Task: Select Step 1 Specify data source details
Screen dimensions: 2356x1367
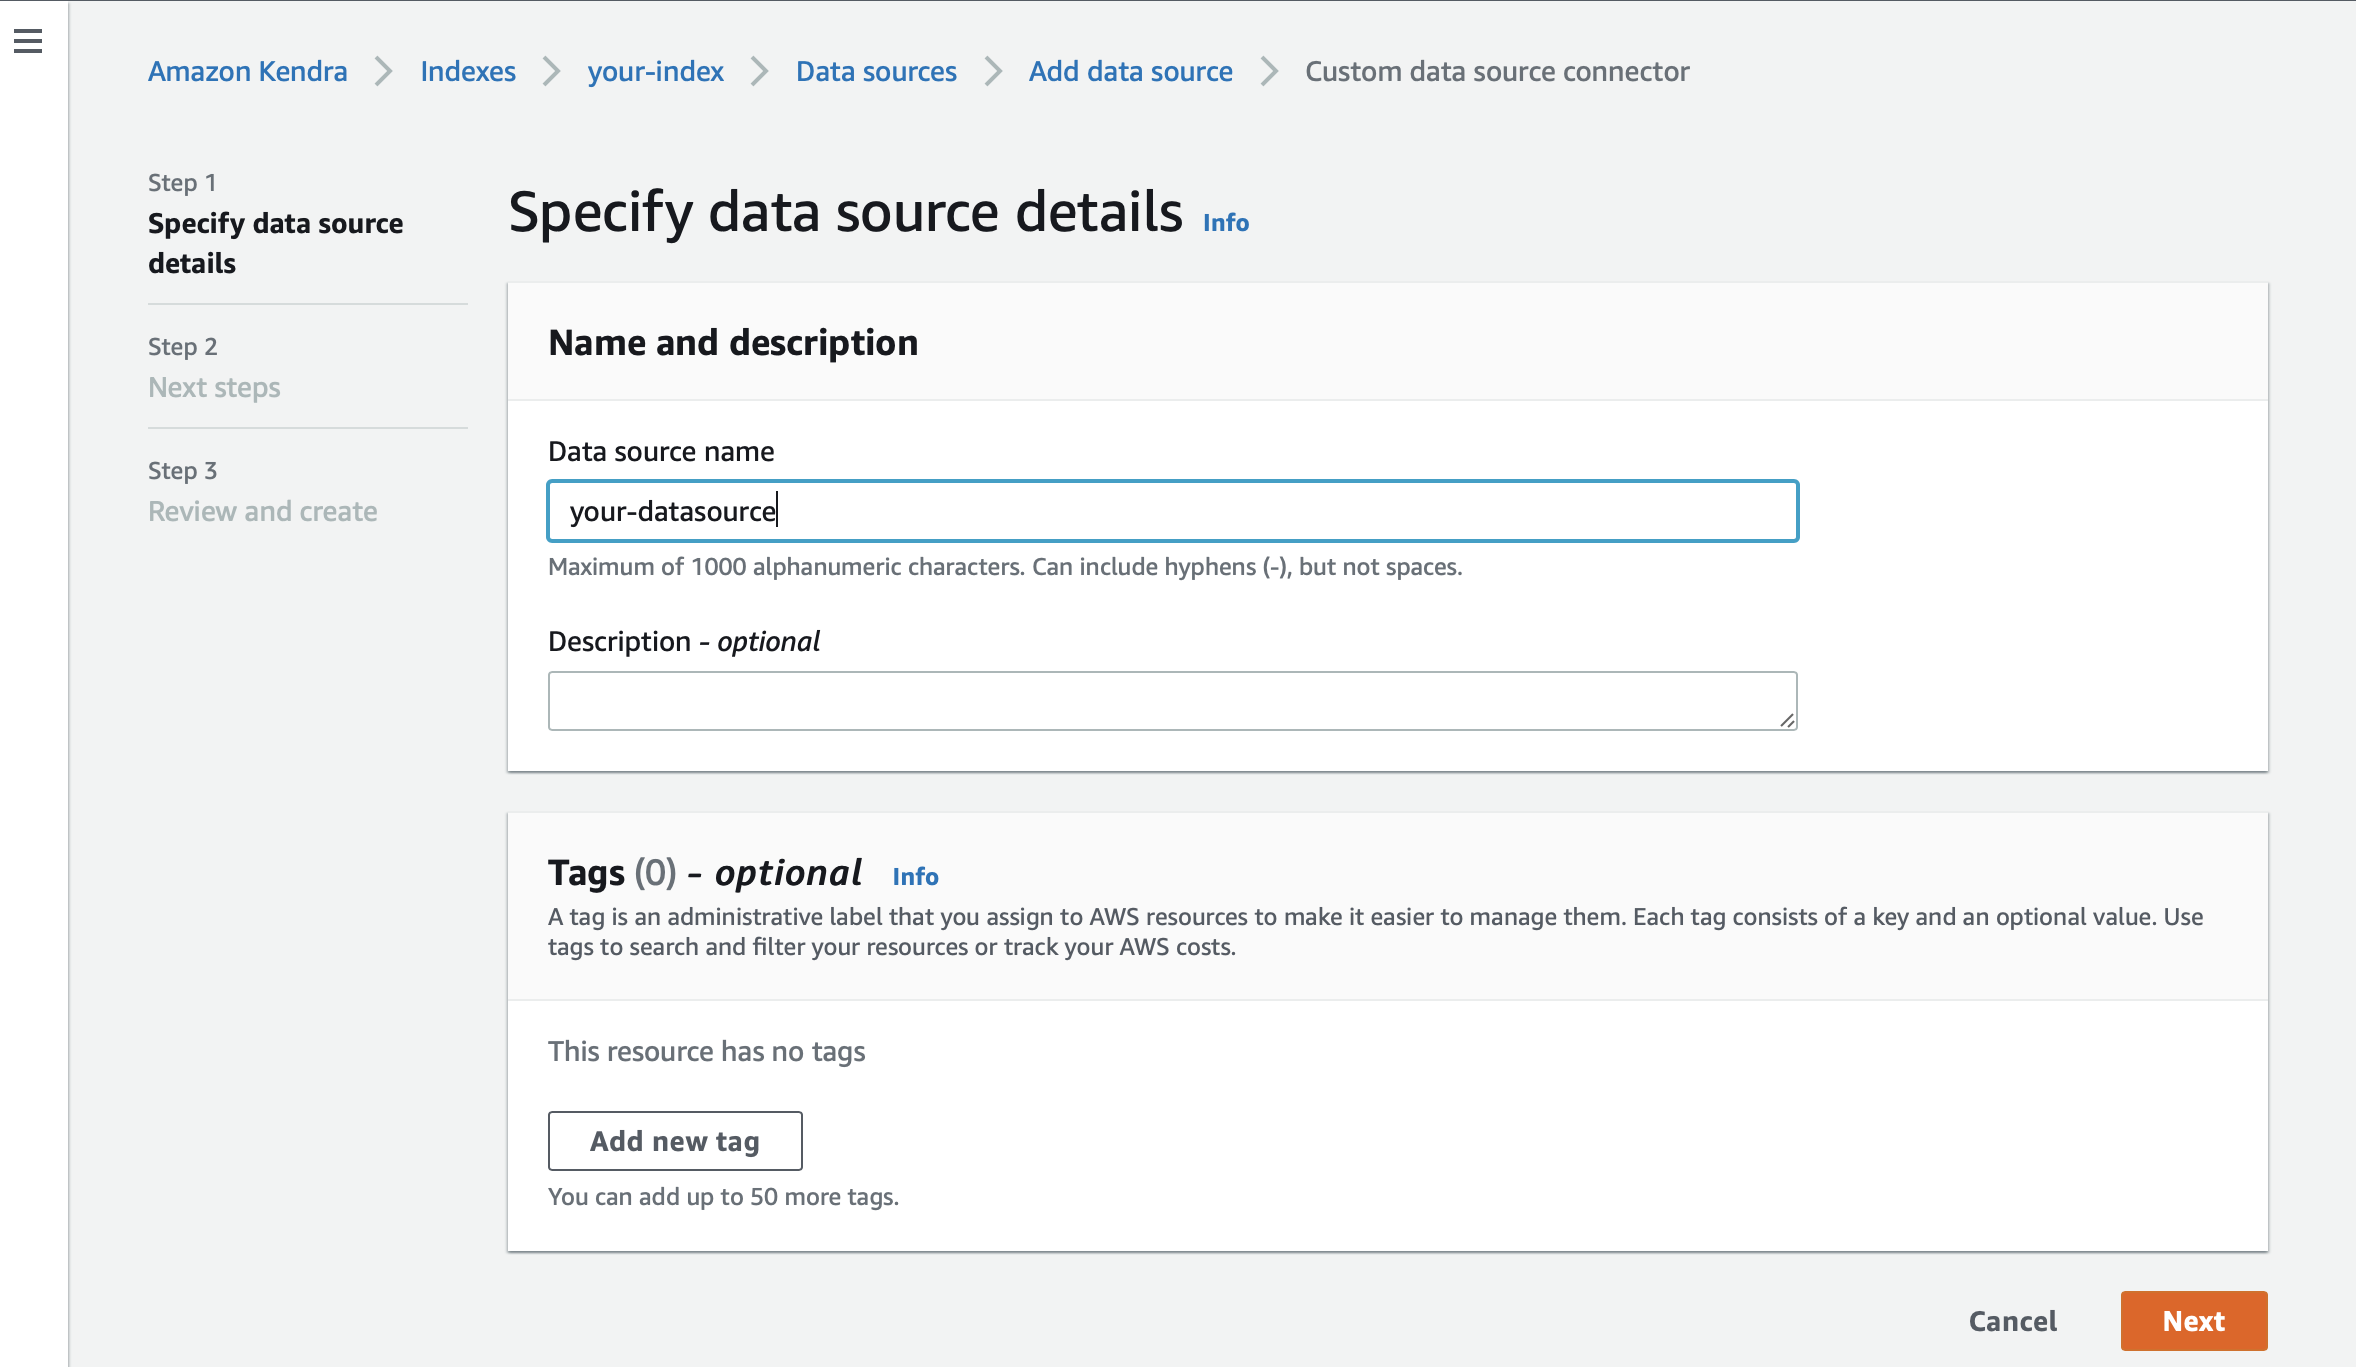Action: [x=277, y=243]
